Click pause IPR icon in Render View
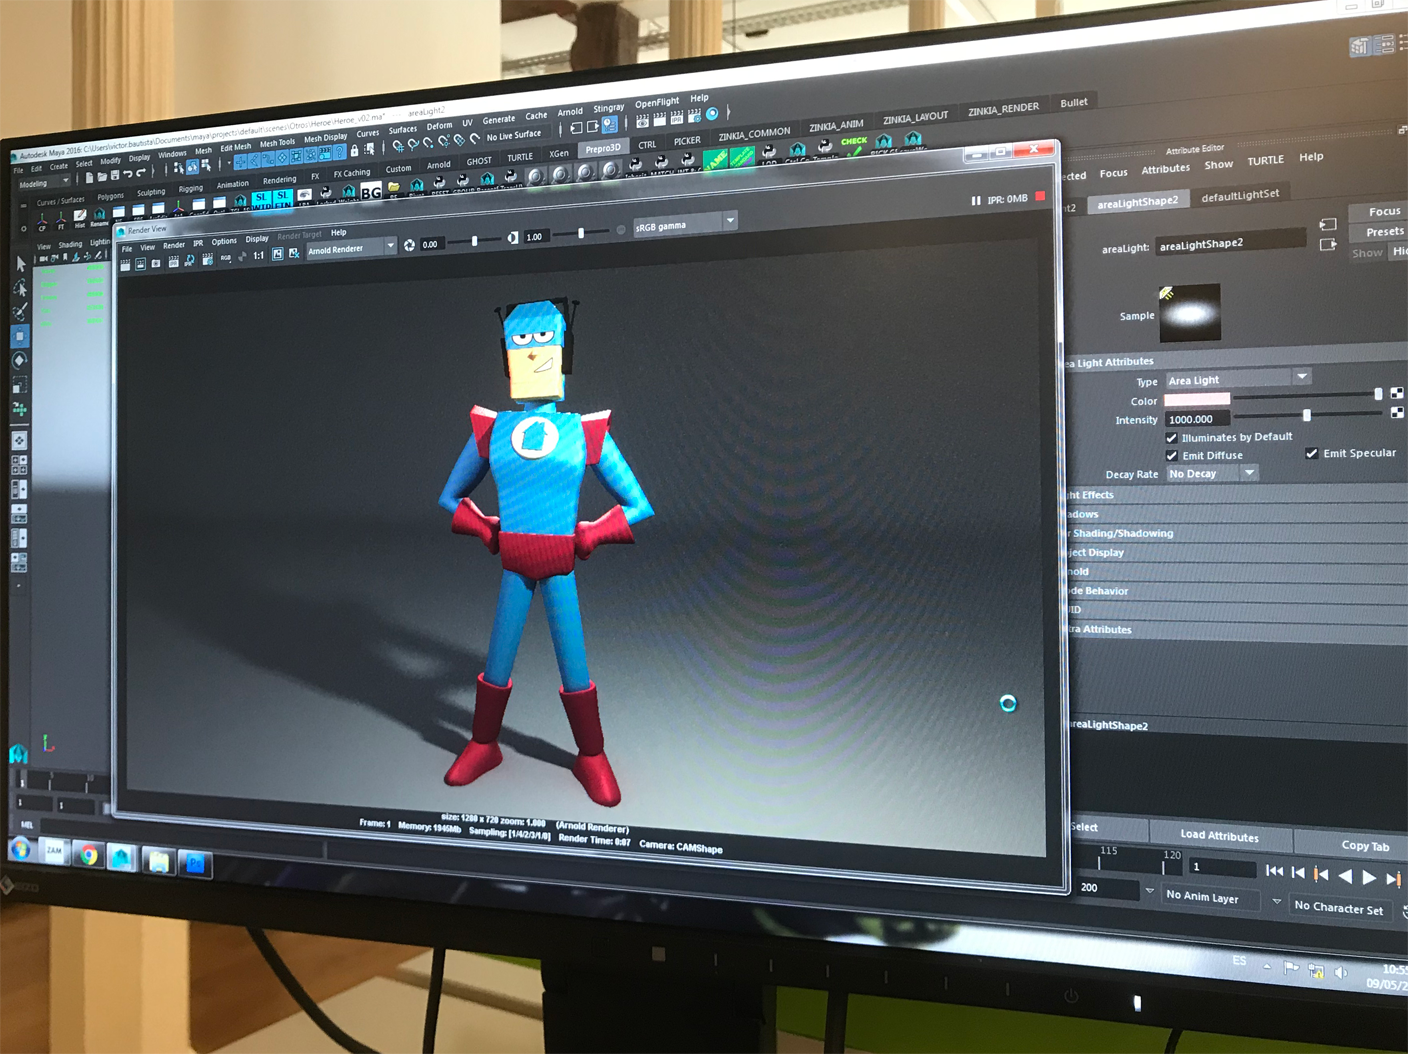The width and height of the screenshot is (1408, 1054). point(975,201)
